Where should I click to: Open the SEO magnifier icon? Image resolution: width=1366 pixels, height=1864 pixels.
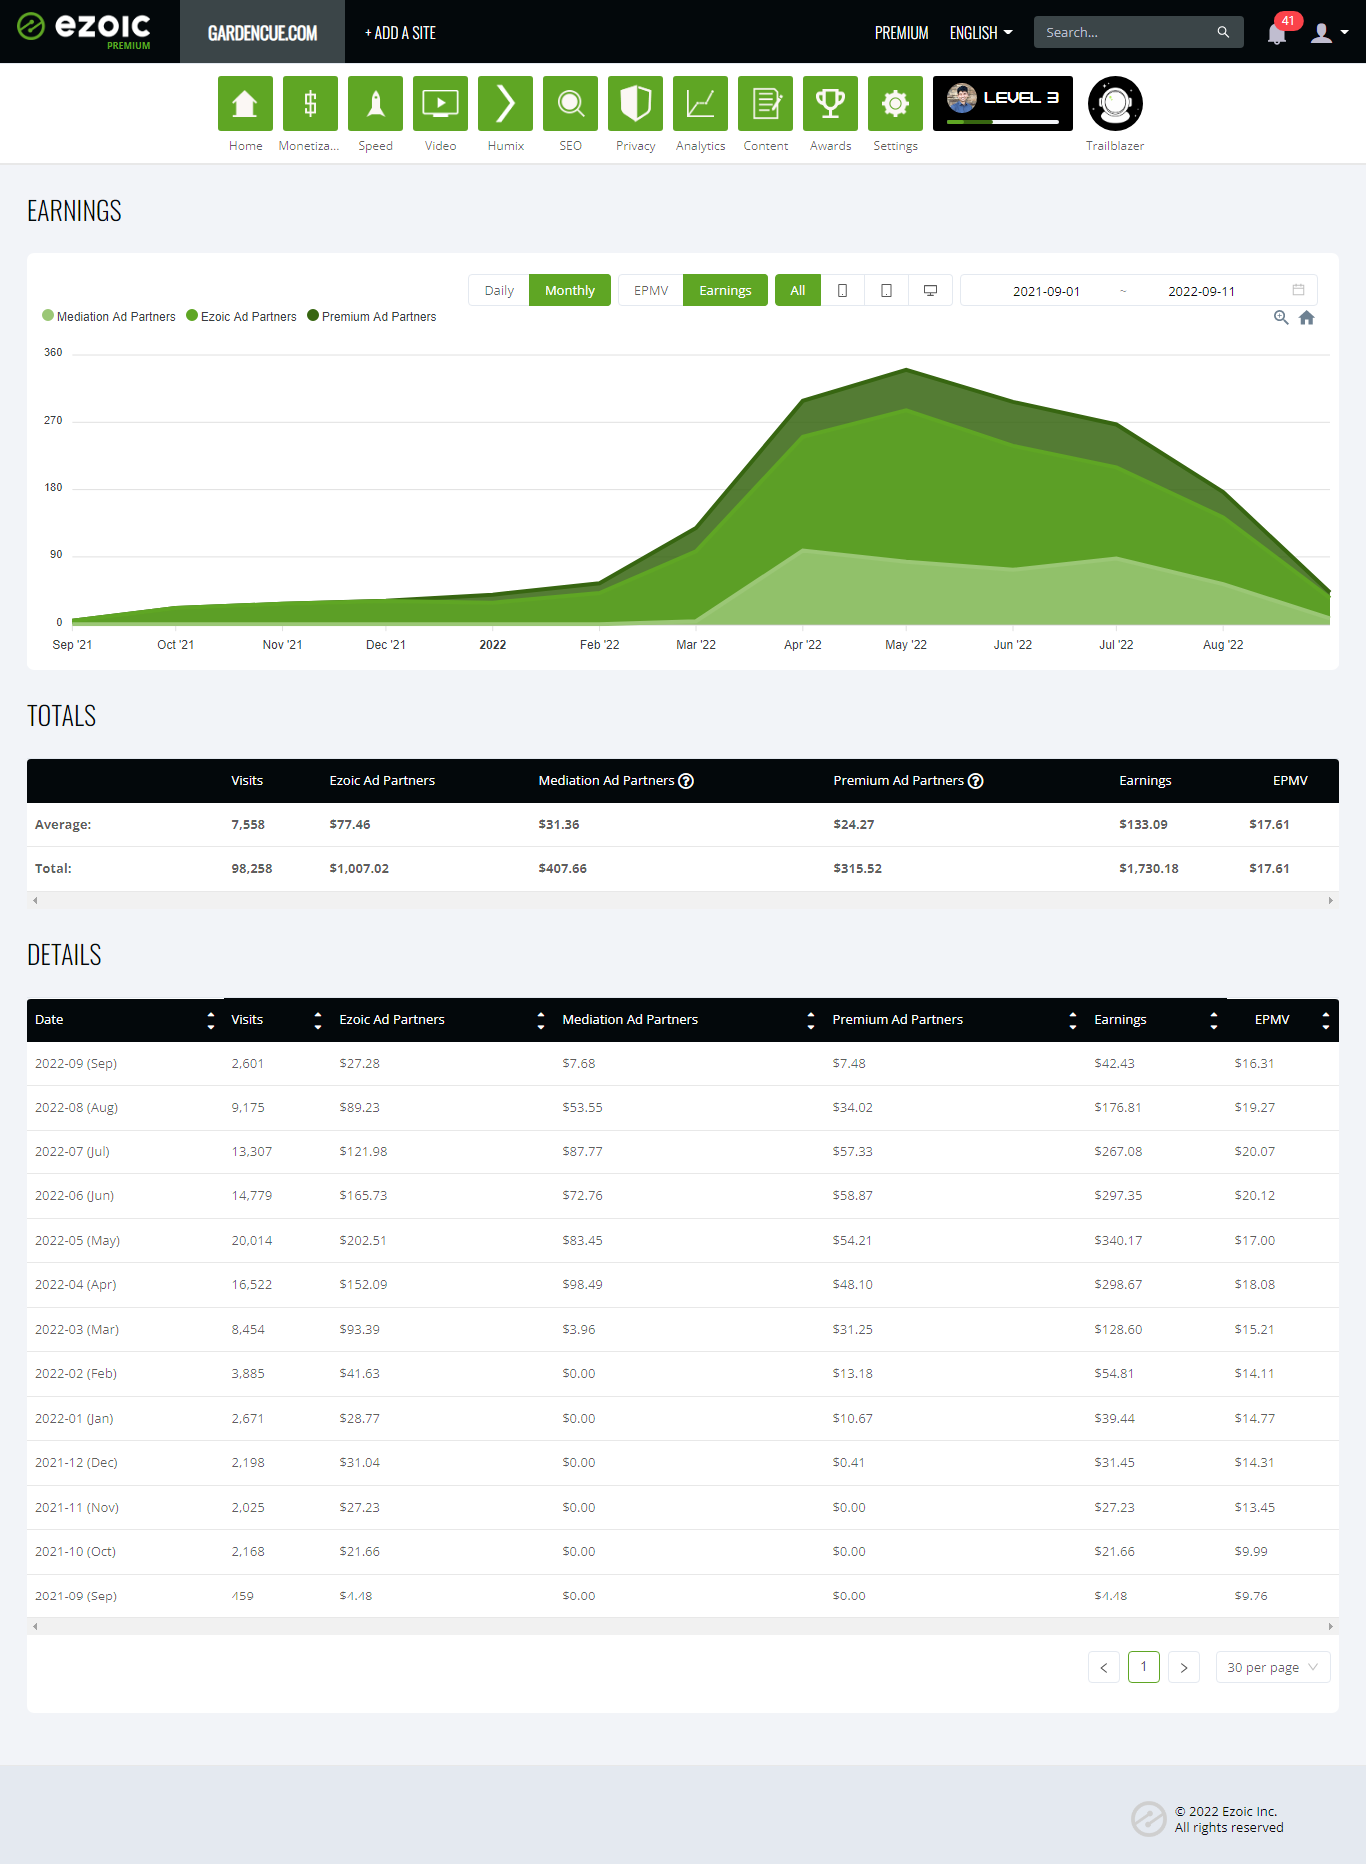pyautogui.click(x=570, y=103)
